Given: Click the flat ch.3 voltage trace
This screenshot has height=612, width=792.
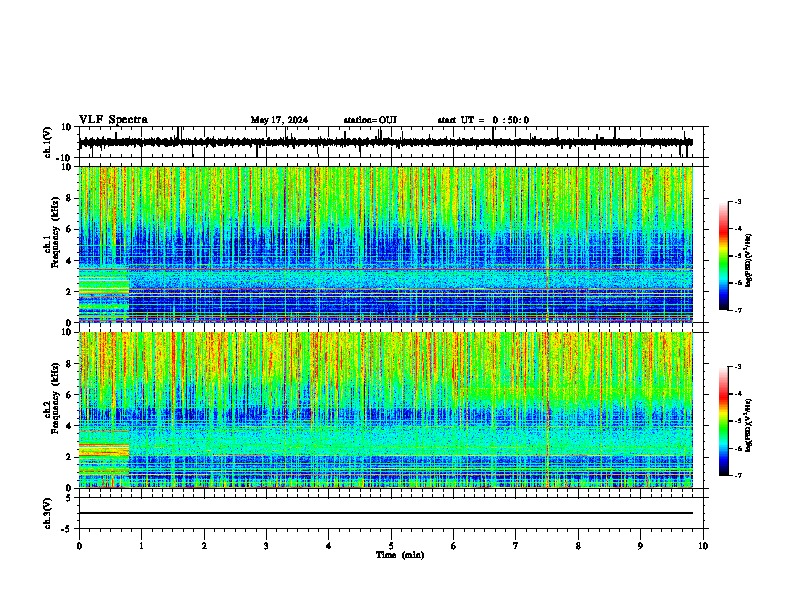Looking at the screenshot, I should [386, 513].
